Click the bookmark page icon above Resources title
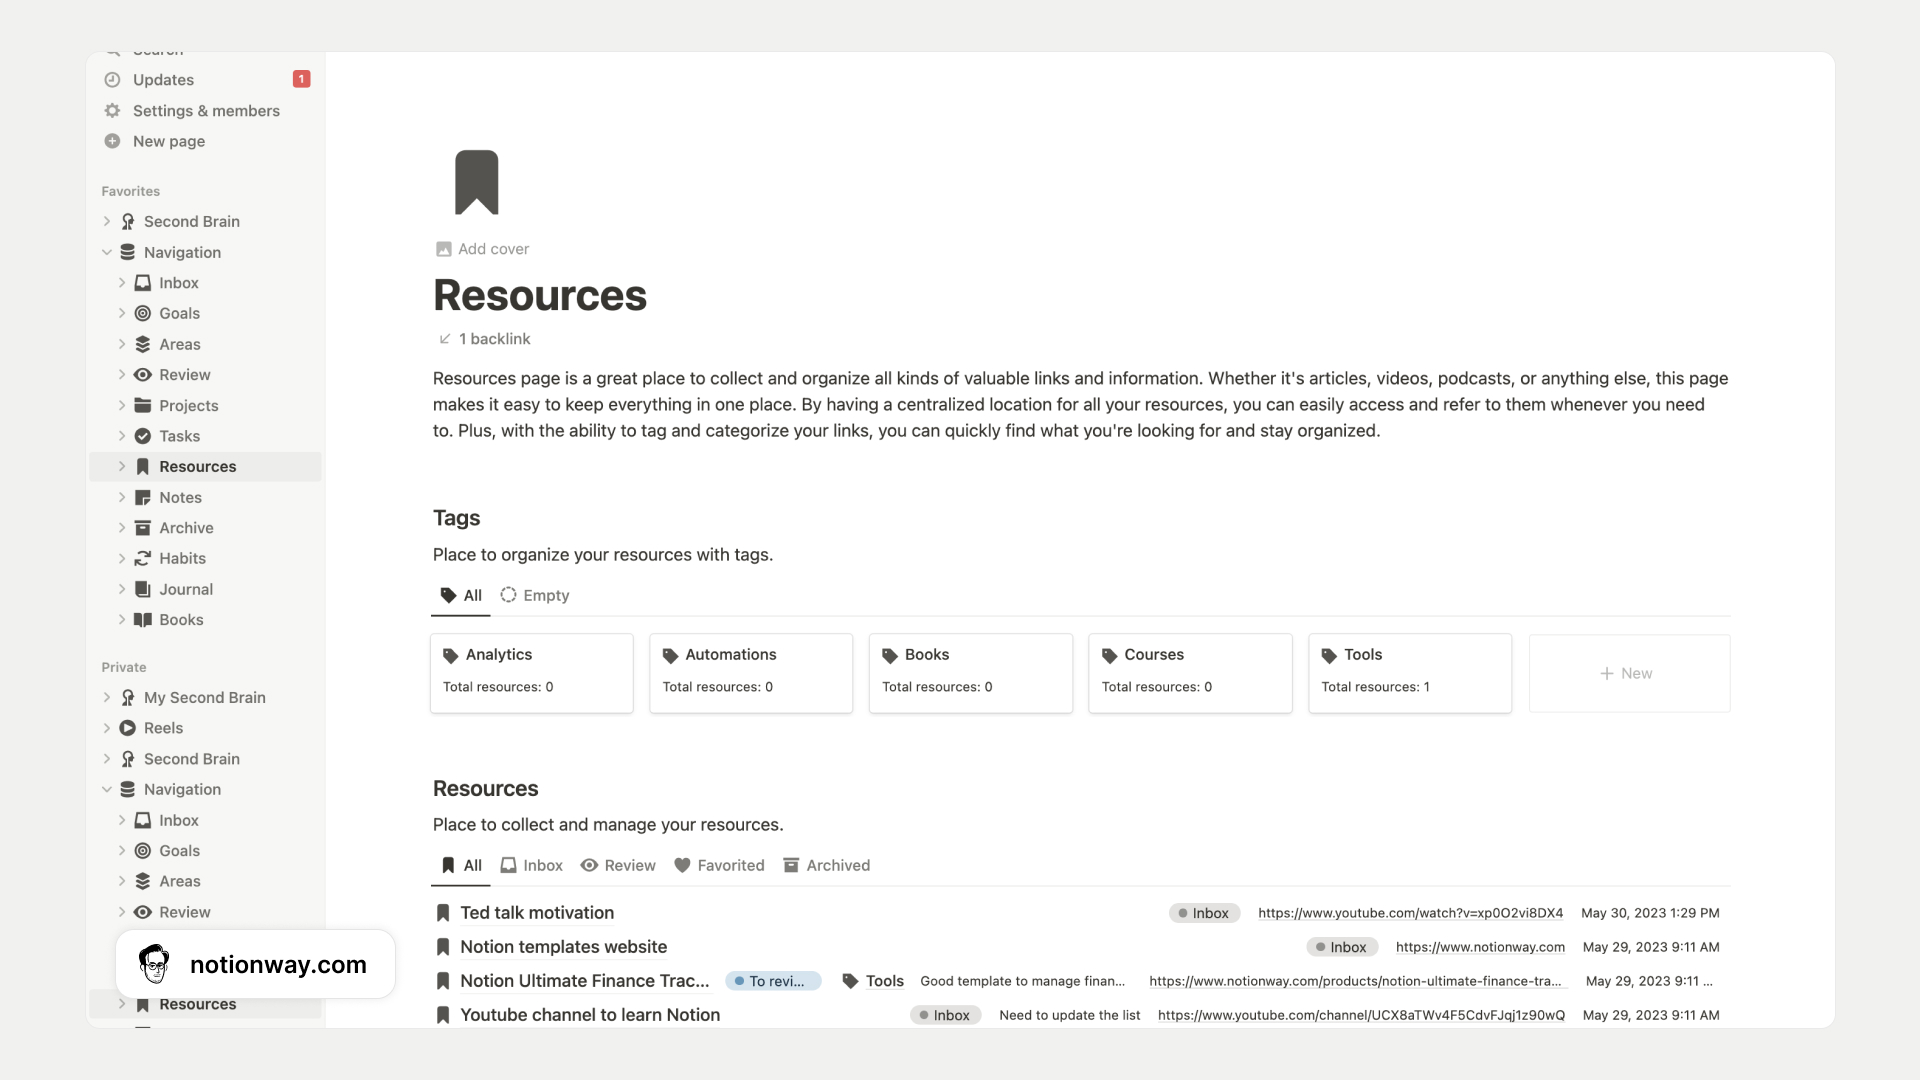 477,182
